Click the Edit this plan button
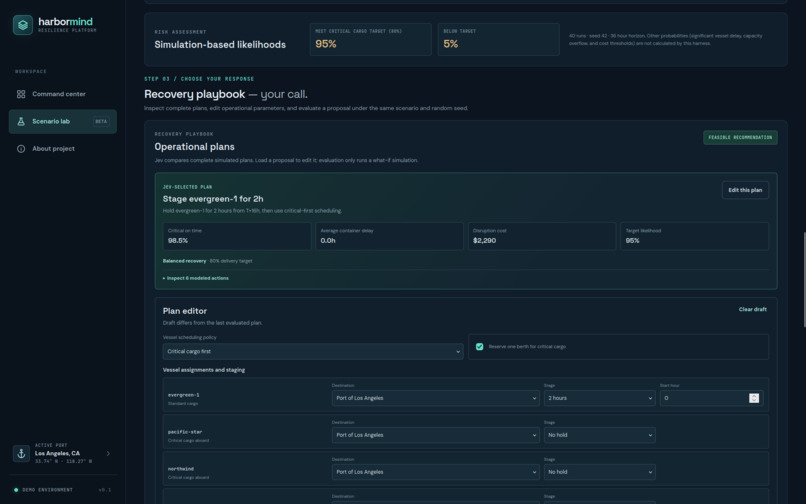The width and height of the screenshot is (806, 504). 745,190
